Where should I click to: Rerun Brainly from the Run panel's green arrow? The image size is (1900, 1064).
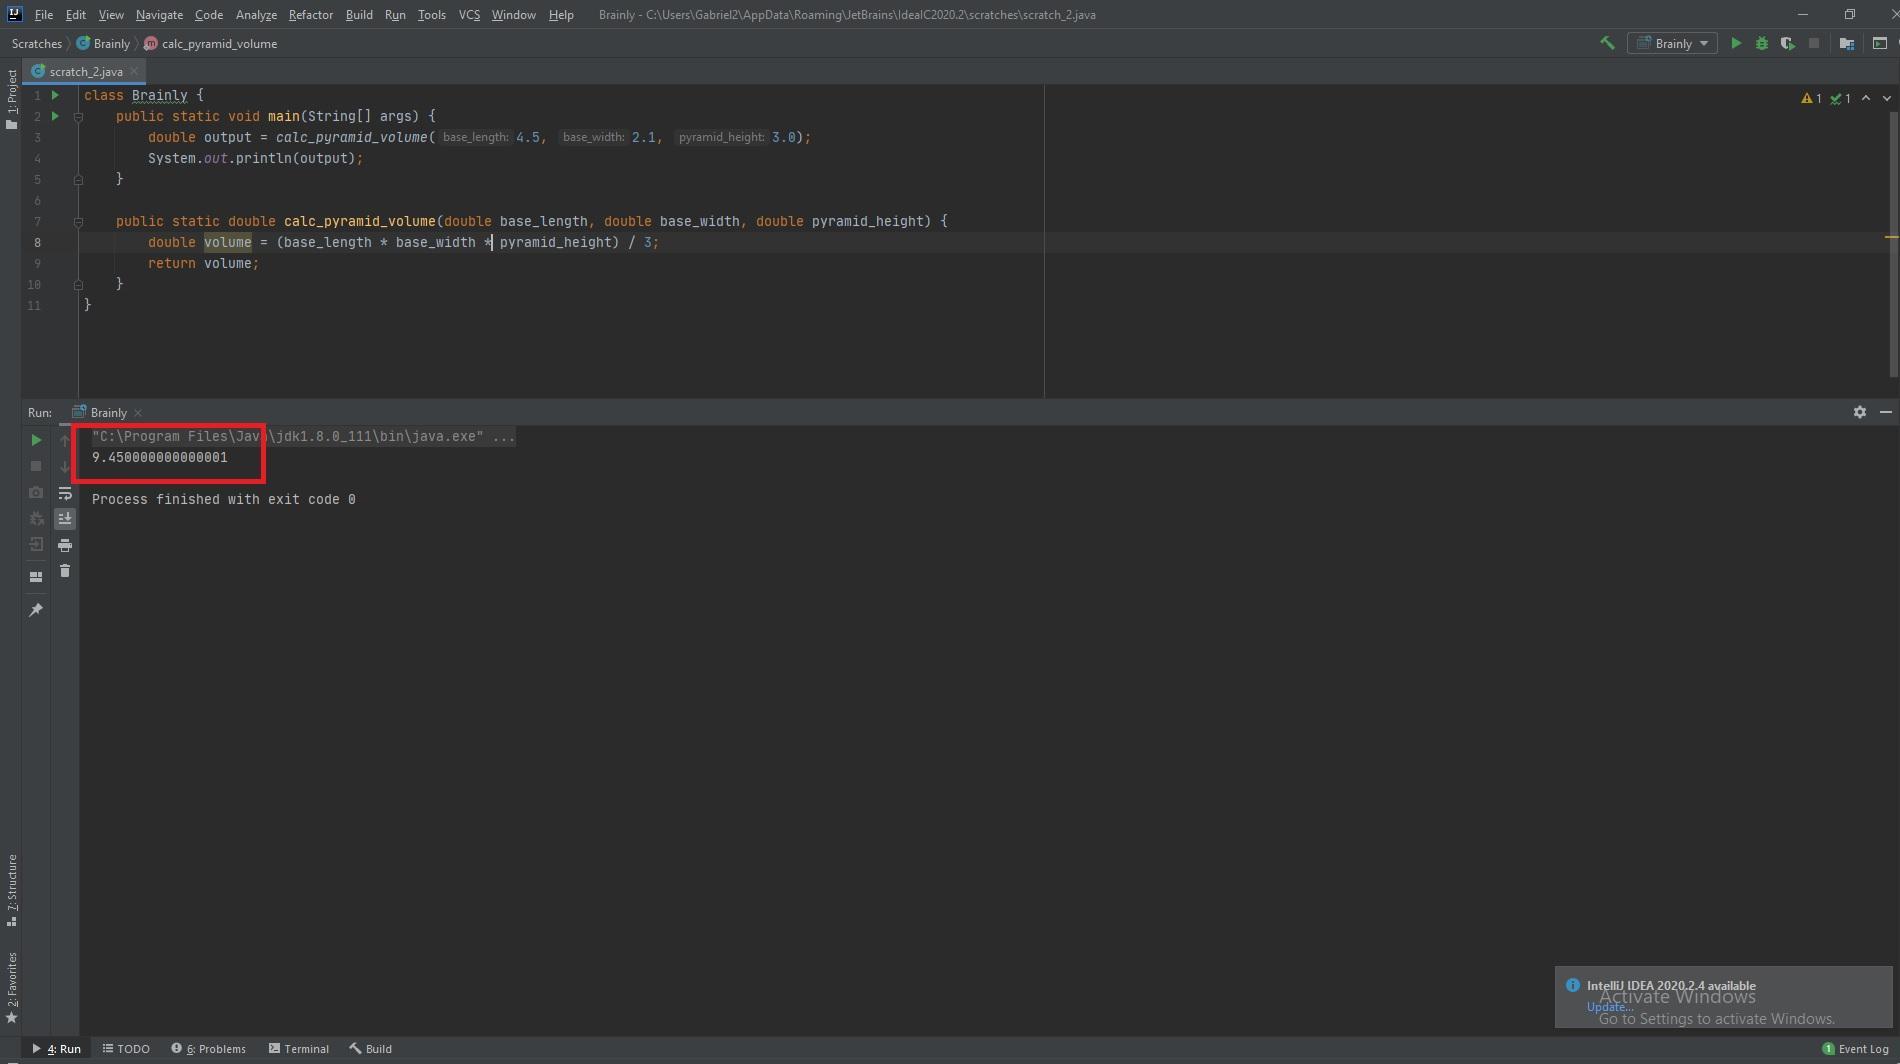[36, 440]
